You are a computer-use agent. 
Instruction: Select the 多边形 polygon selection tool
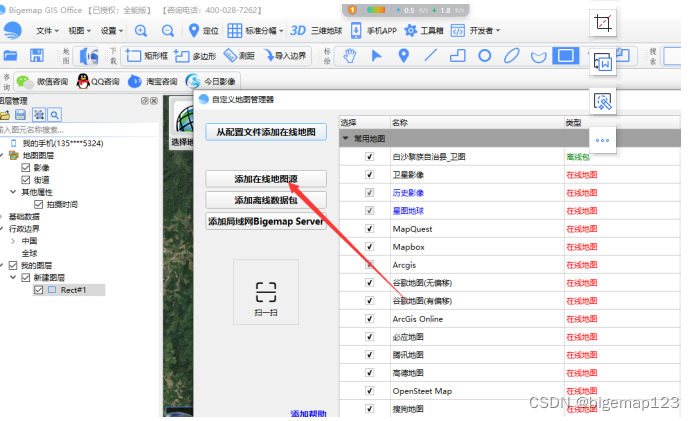[195, 56]
